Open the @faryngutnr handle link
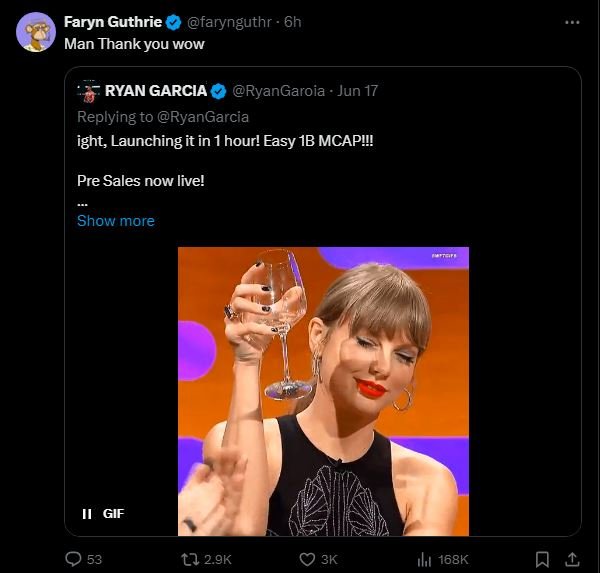The width and height of the screenshot is (600, 573). [229, 22]
